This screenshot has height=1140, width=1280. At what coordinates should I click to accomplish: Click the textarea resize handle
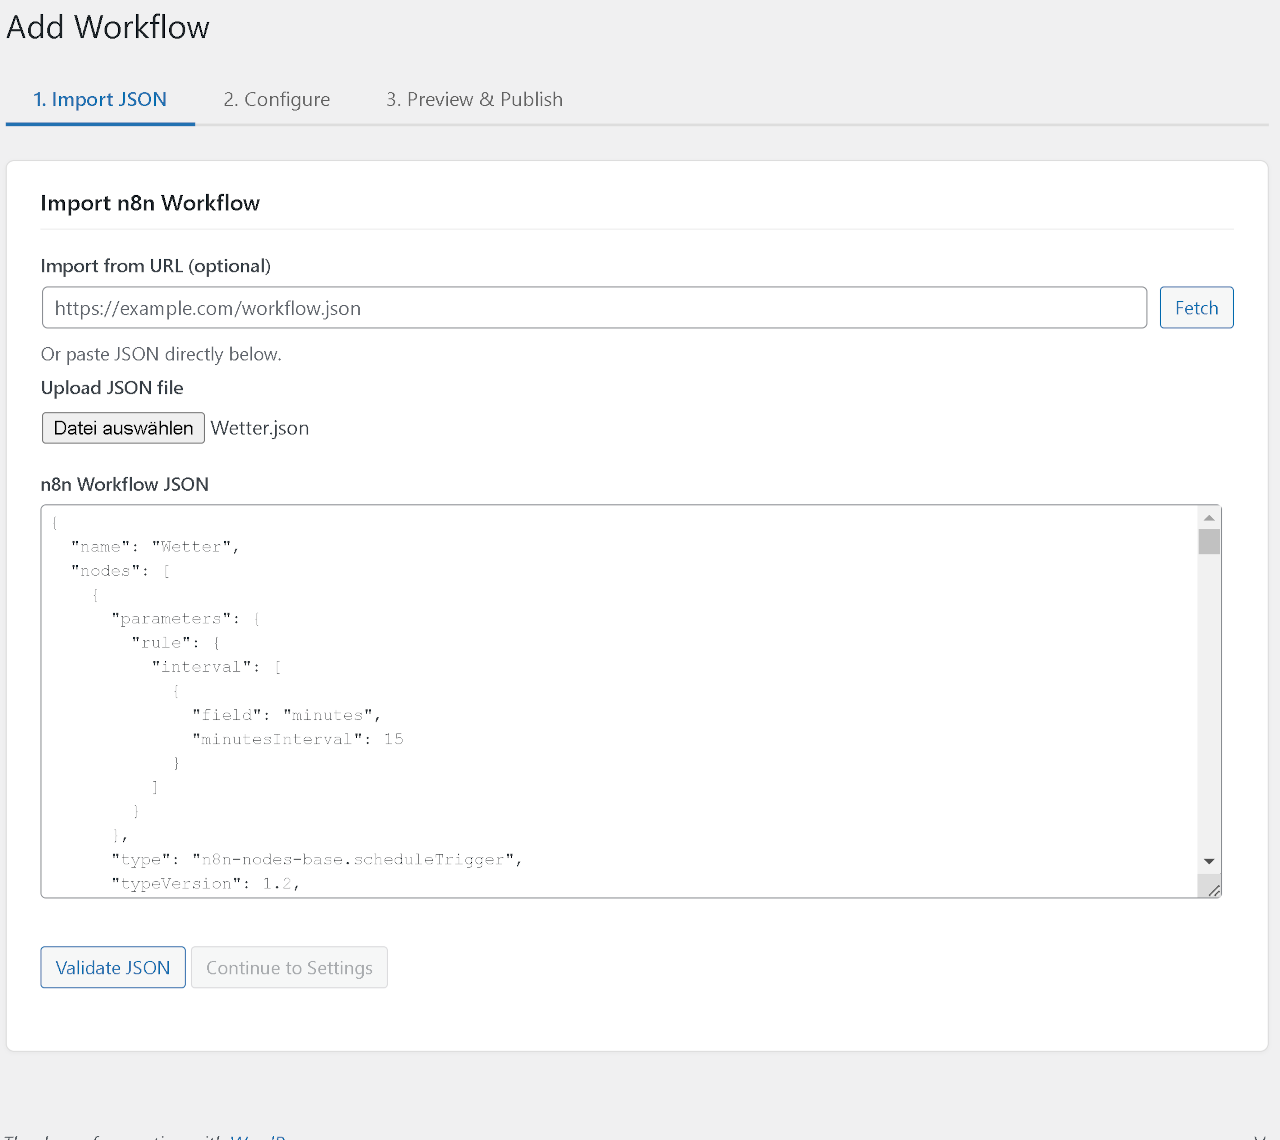1213,889
